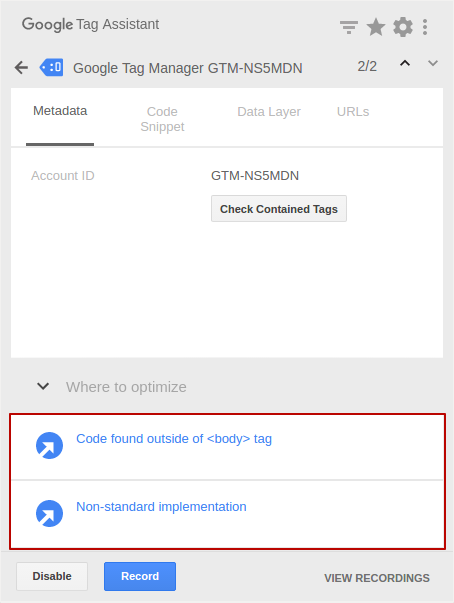The width and height of the screenshot is (454, 603).
Task: Open the filter icon in header
Action: tap(349, 27)
